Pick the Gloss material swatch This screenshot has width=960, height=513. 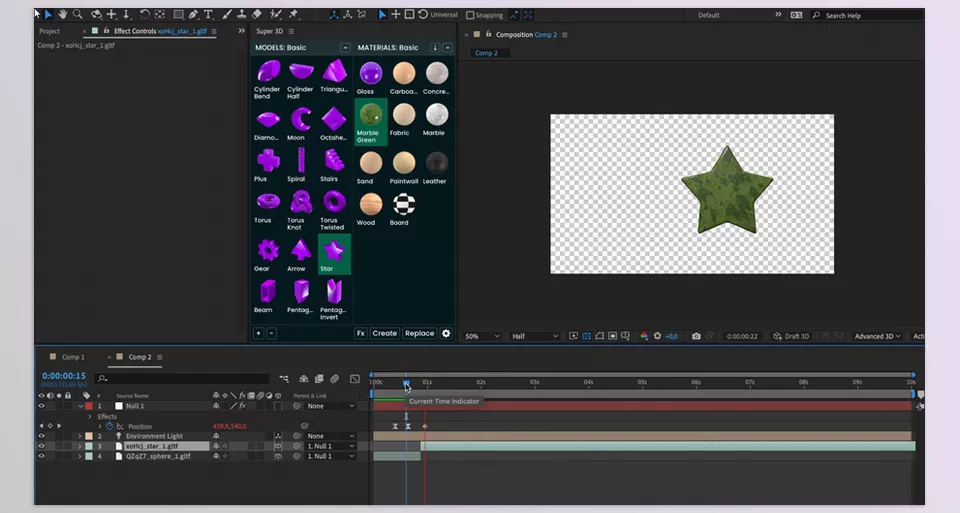point(370,73)
